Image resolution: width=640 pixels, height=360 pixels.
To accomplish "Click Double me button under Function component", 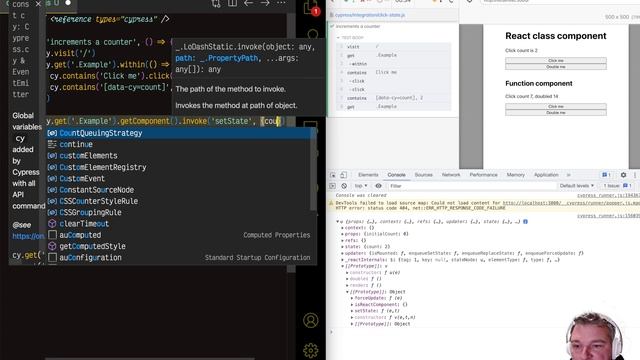I will 556,113.
